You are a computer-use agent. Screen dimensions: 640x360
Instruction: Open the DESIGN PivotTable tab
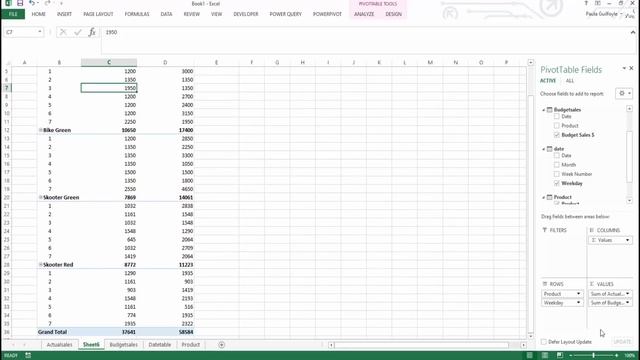pos(393,14)
